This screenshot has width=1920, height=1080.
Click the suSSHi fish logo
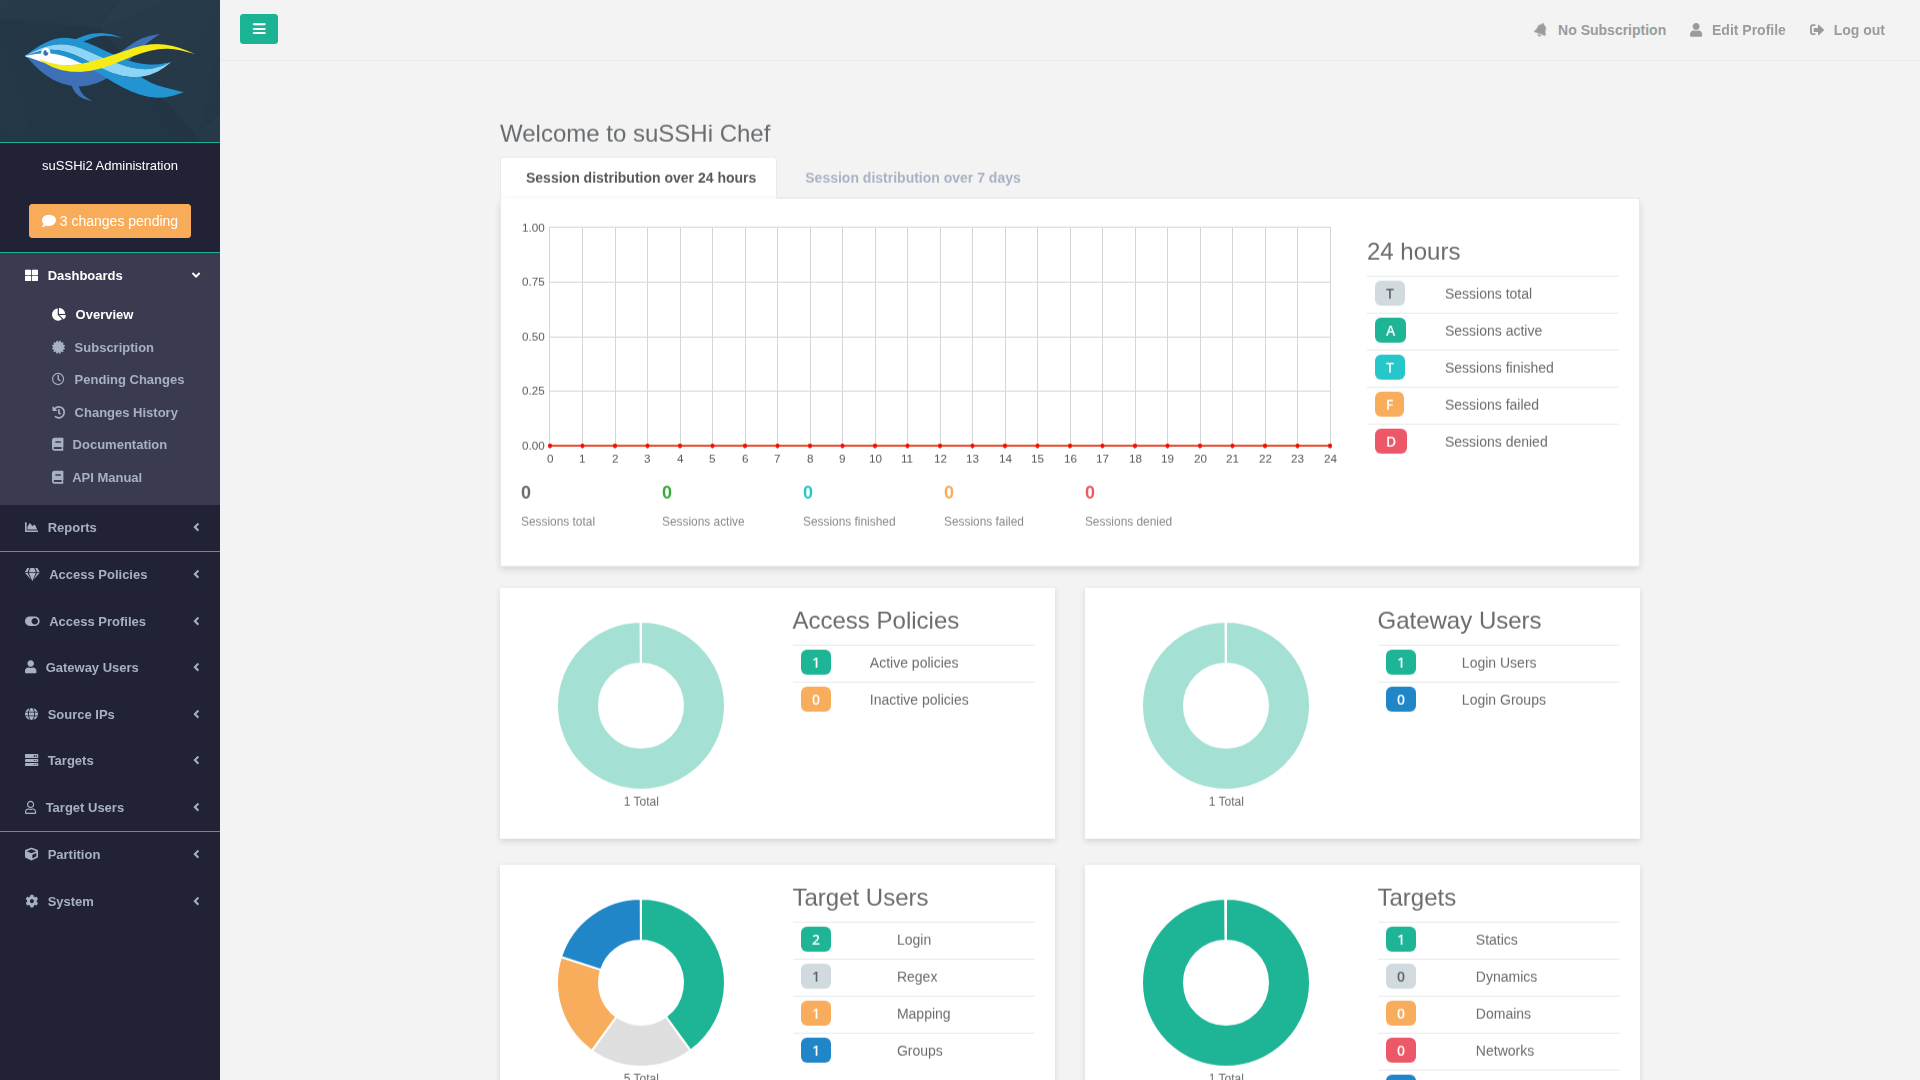(109, 66)
